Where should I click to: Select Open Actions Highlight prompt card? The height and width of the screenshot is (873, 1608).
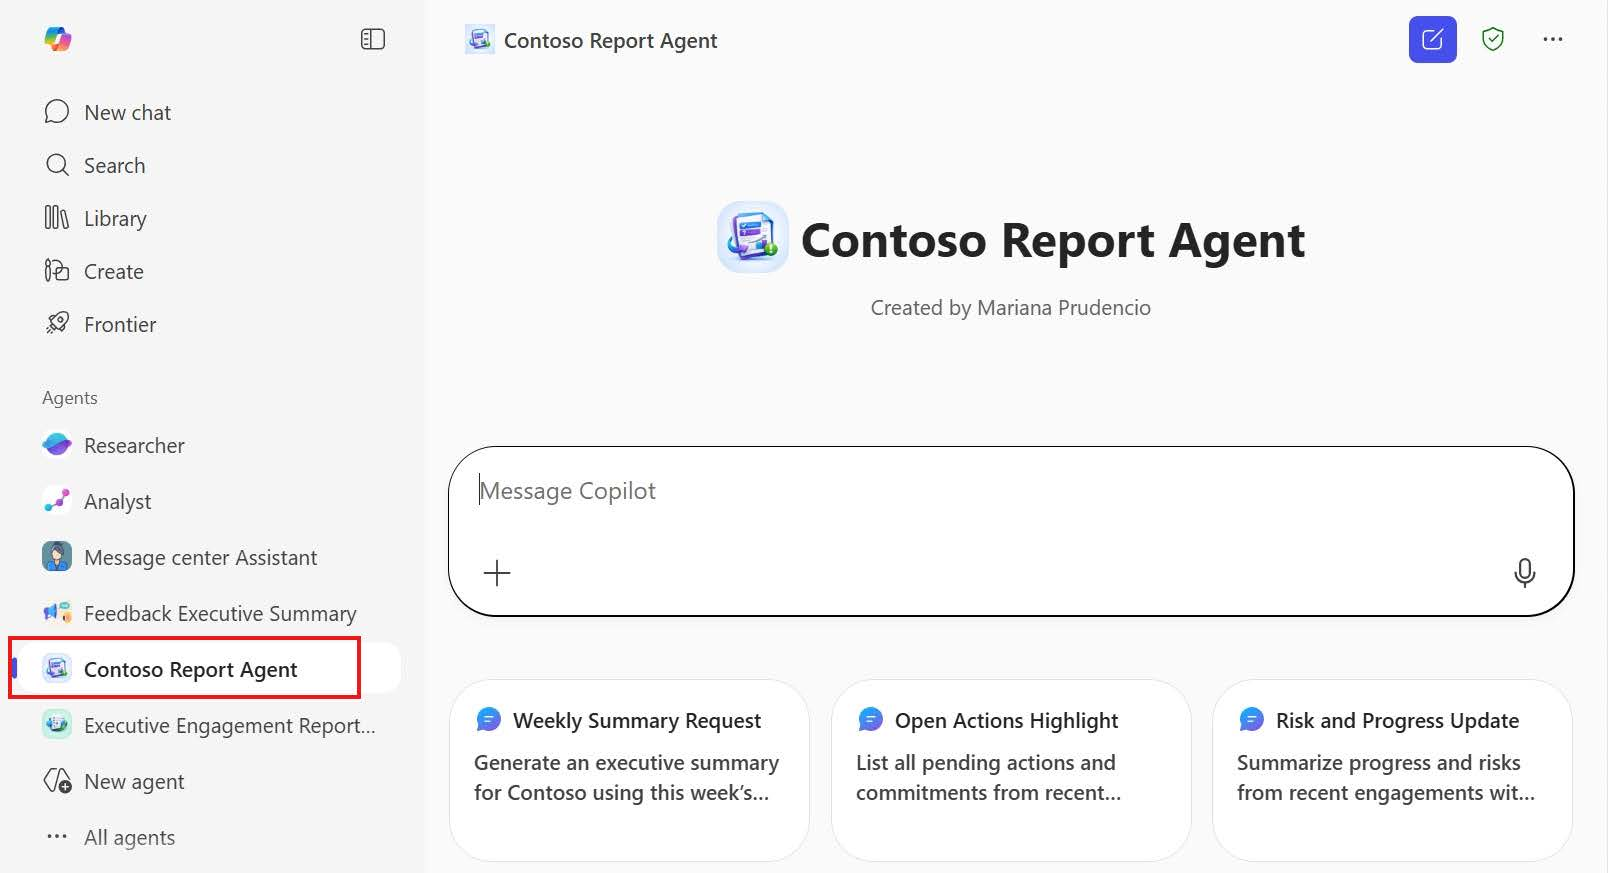1011,770
